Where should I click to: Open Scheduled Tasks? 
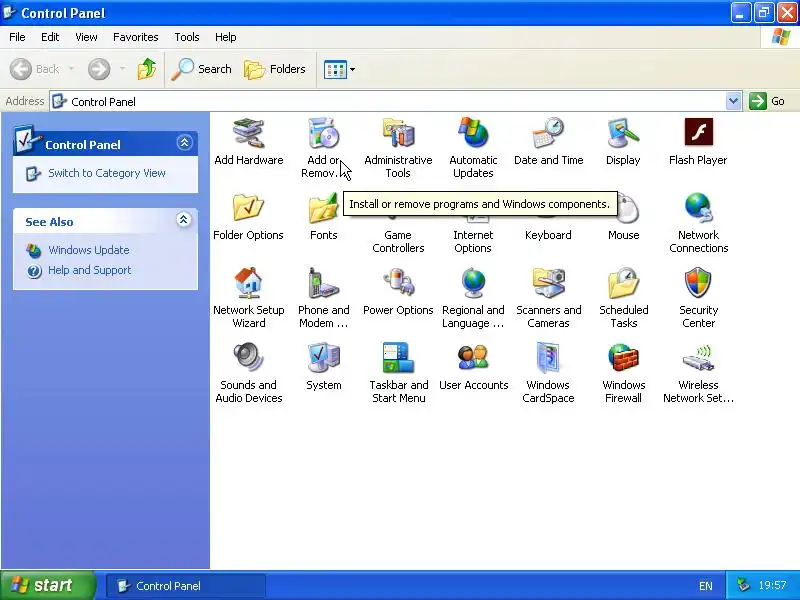623,298
